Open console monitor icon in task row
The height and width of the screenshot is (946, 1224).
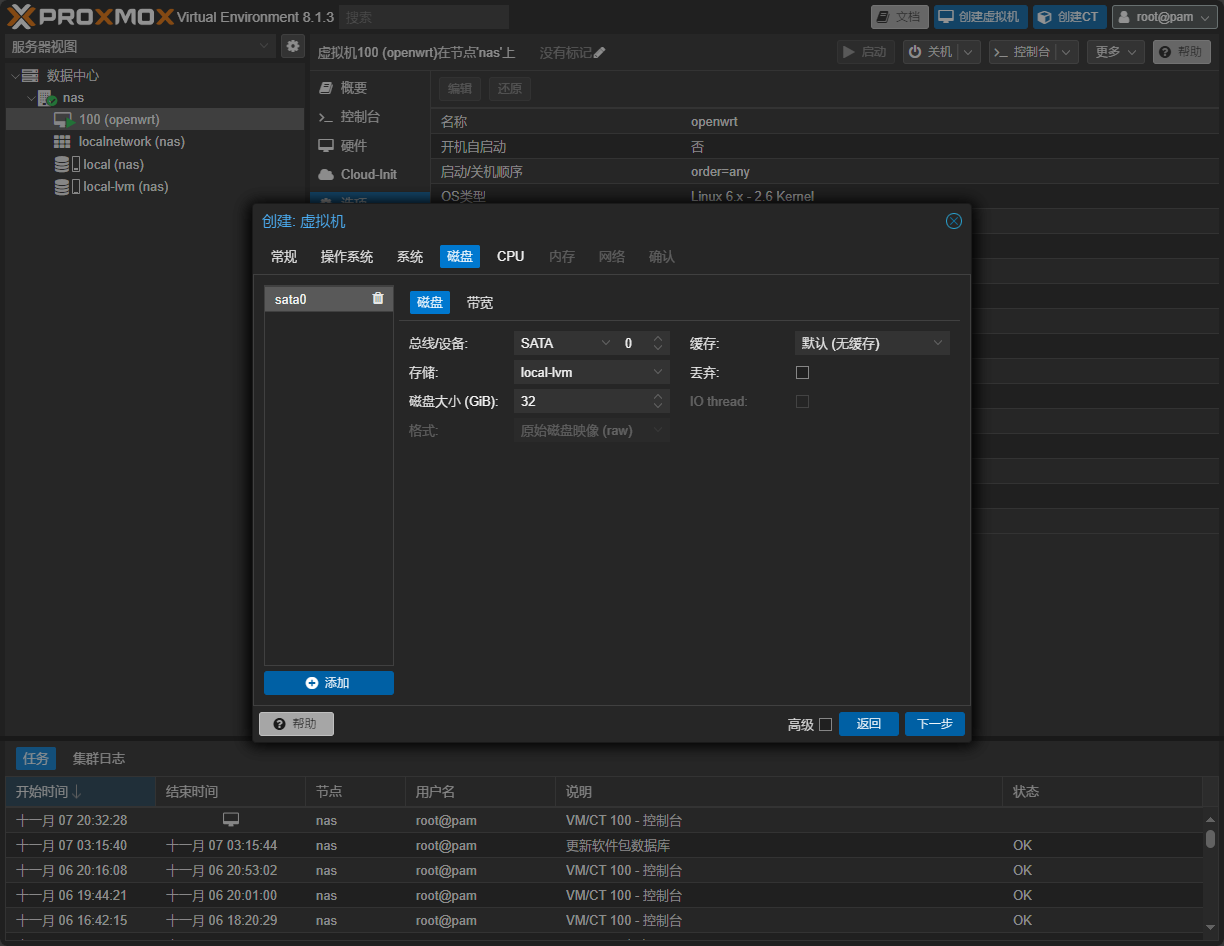[231, 820]
